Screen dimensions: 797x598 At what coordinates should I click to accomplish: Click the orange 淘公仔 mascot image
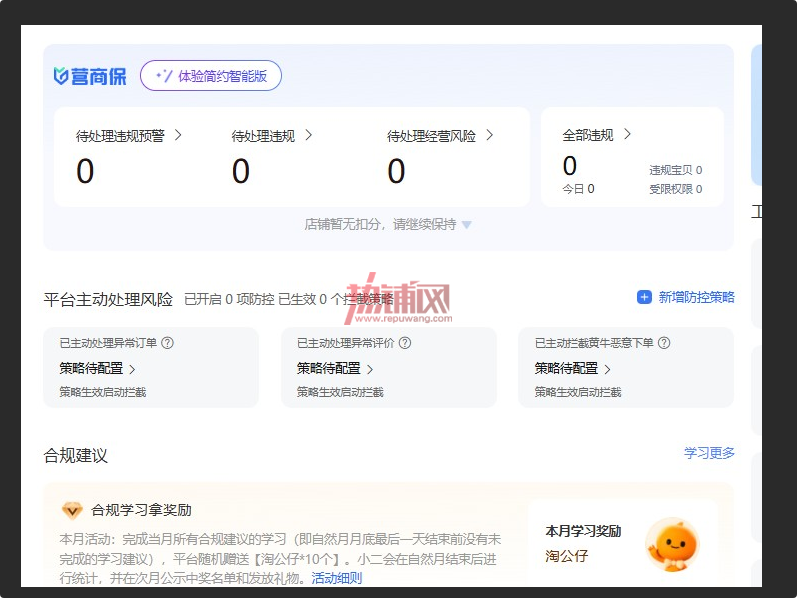click(672, 545)
